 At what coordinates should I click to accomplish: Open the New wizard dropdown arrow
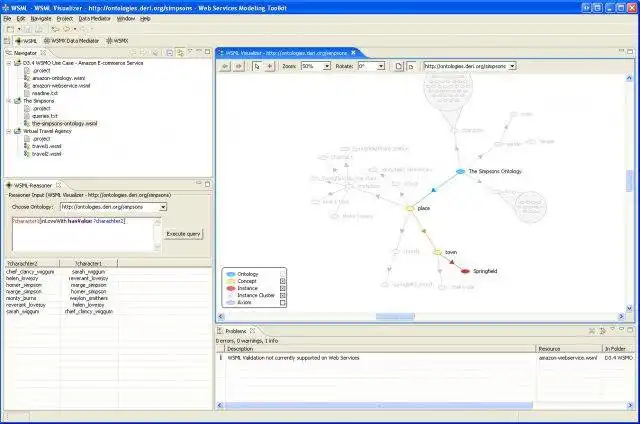click(19, 29)
